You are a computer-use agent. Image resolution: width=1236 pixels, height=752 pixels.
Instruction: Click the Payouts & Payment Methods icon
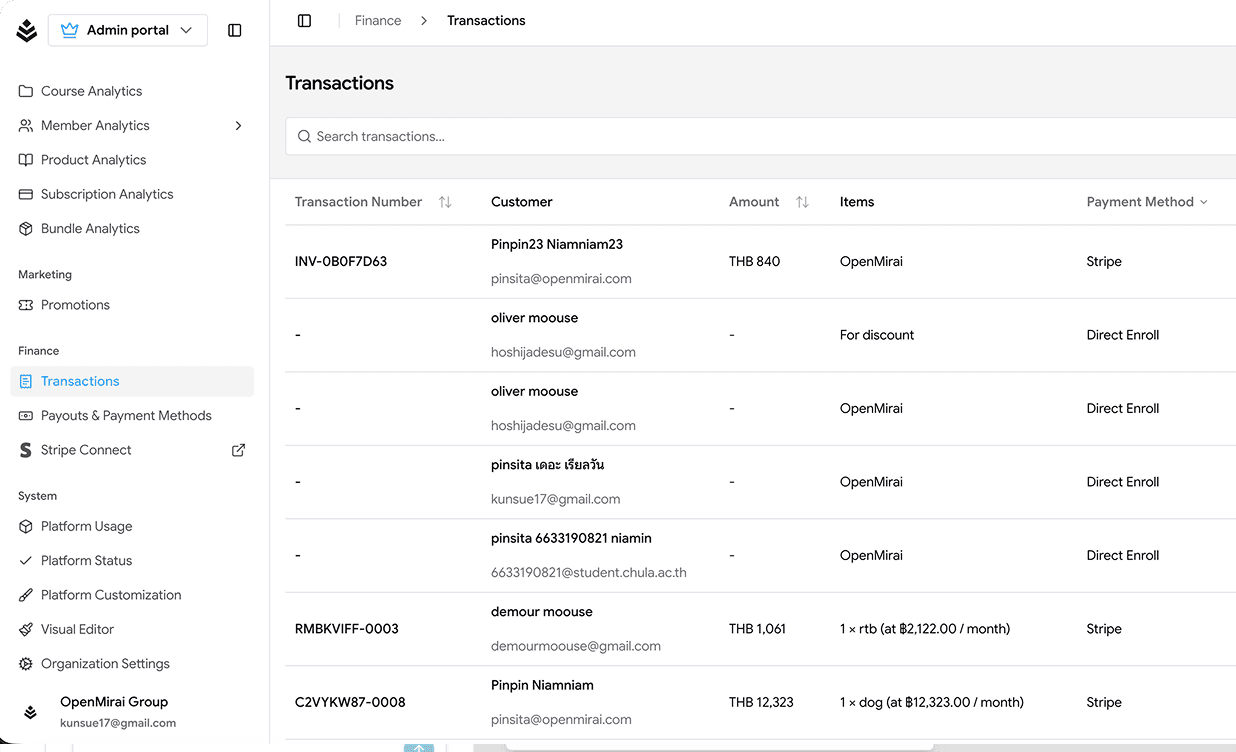coord(26,415)
